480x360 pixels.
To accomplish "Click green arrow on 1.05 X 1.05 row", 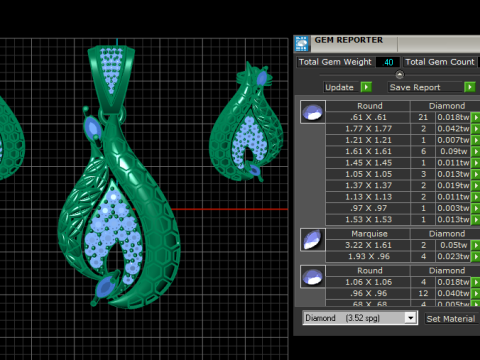I will (x=475, y=174).
